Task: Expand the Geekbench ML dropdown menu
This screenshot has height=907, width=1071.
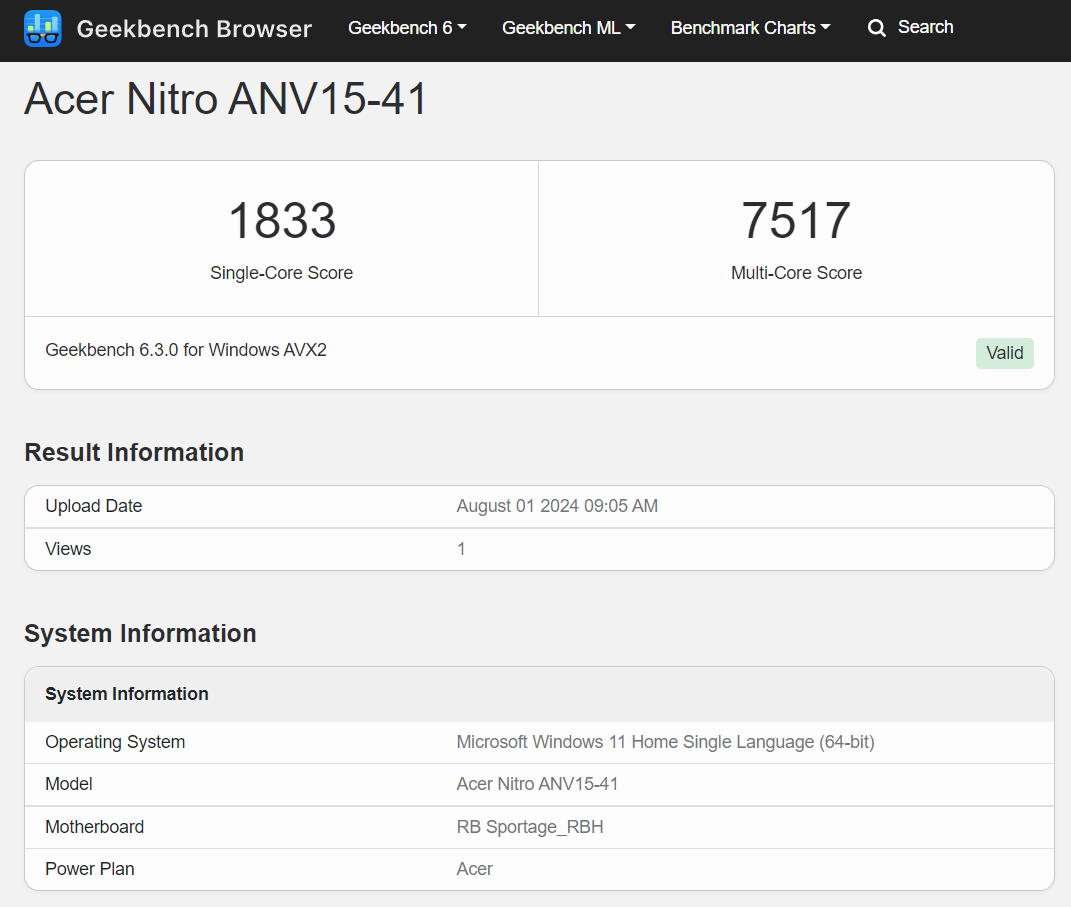Action: 568,28
